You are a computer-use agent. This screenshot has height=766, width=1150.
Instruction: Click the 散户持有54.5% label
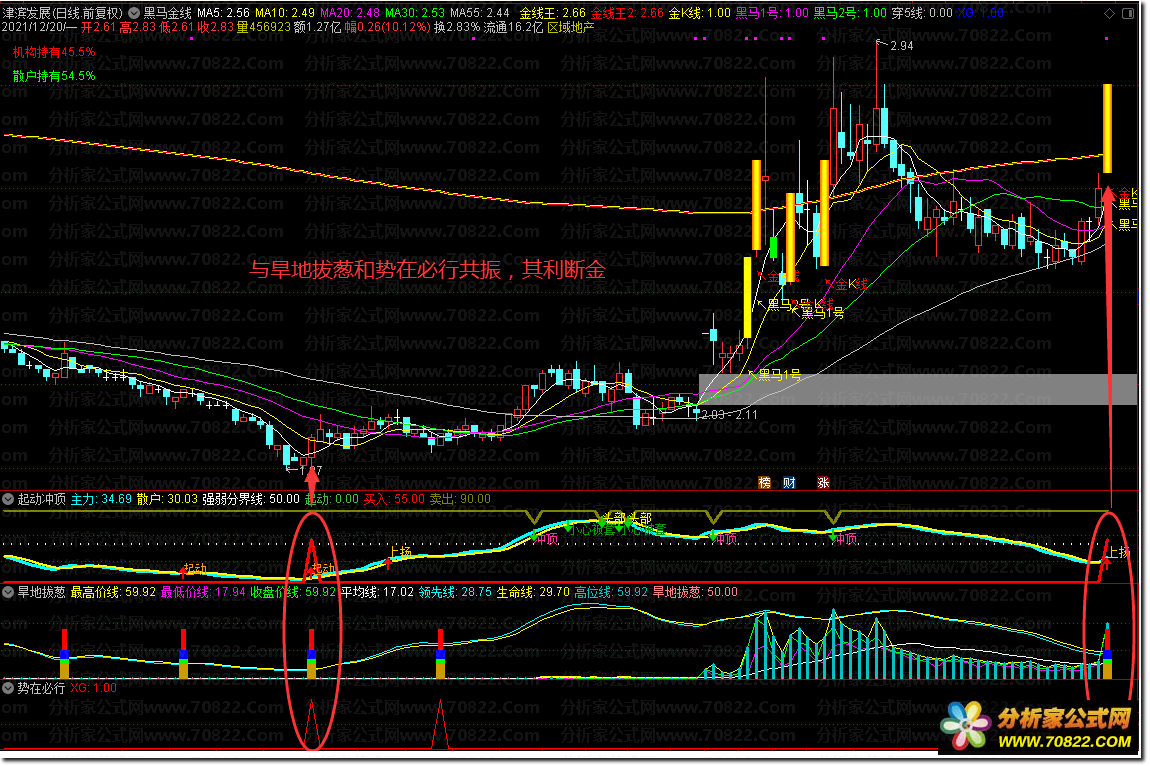(x=54, y=76)
